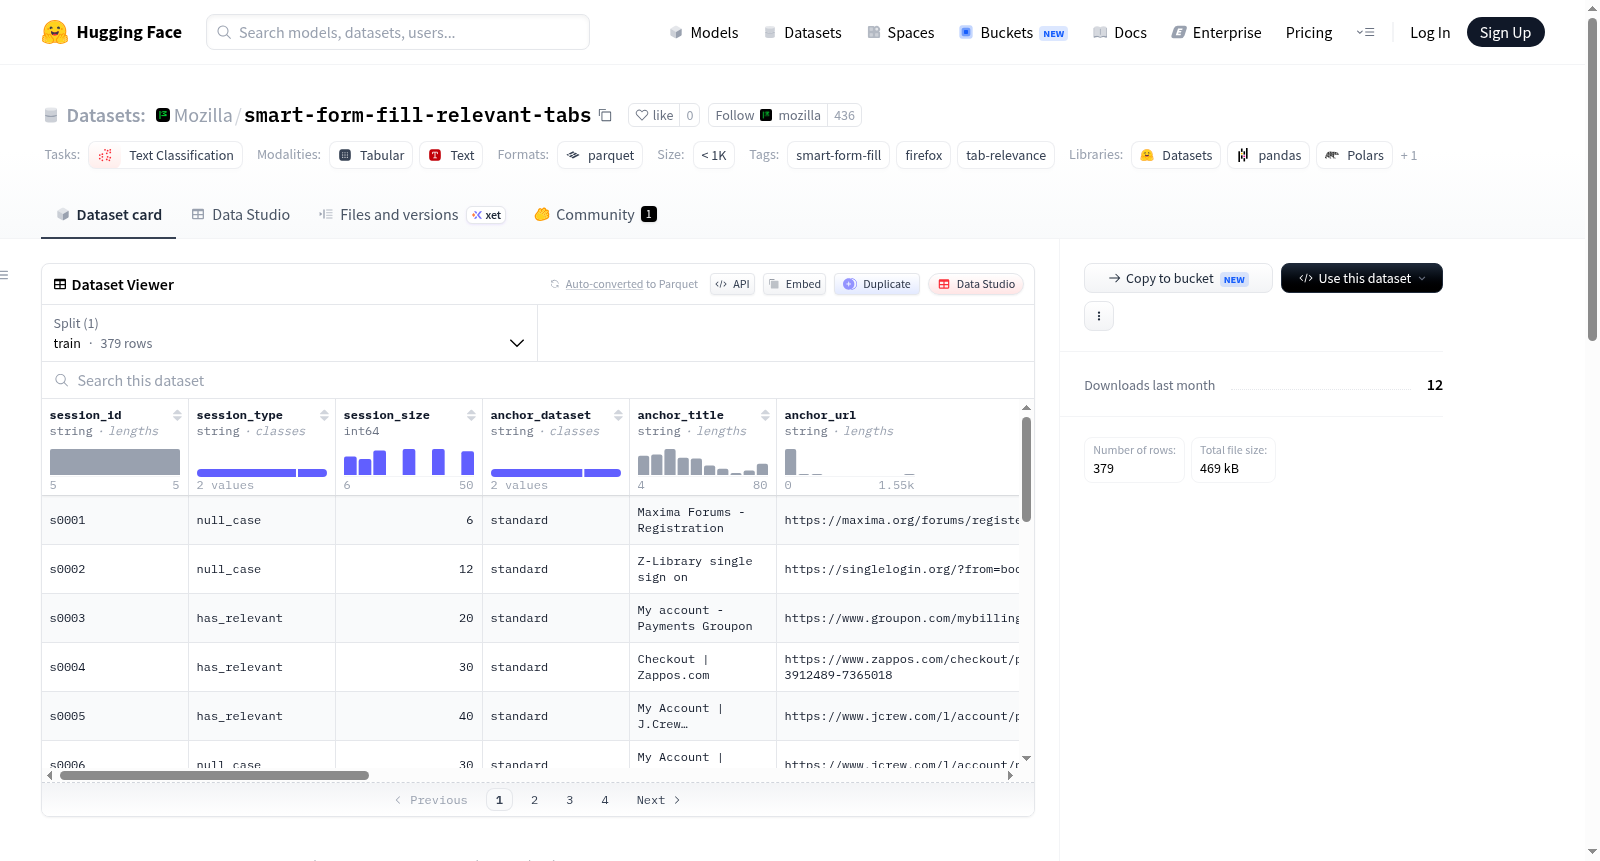Click the Duplicate button
The image size is (1600, 861).
click(x=877, y=284)
